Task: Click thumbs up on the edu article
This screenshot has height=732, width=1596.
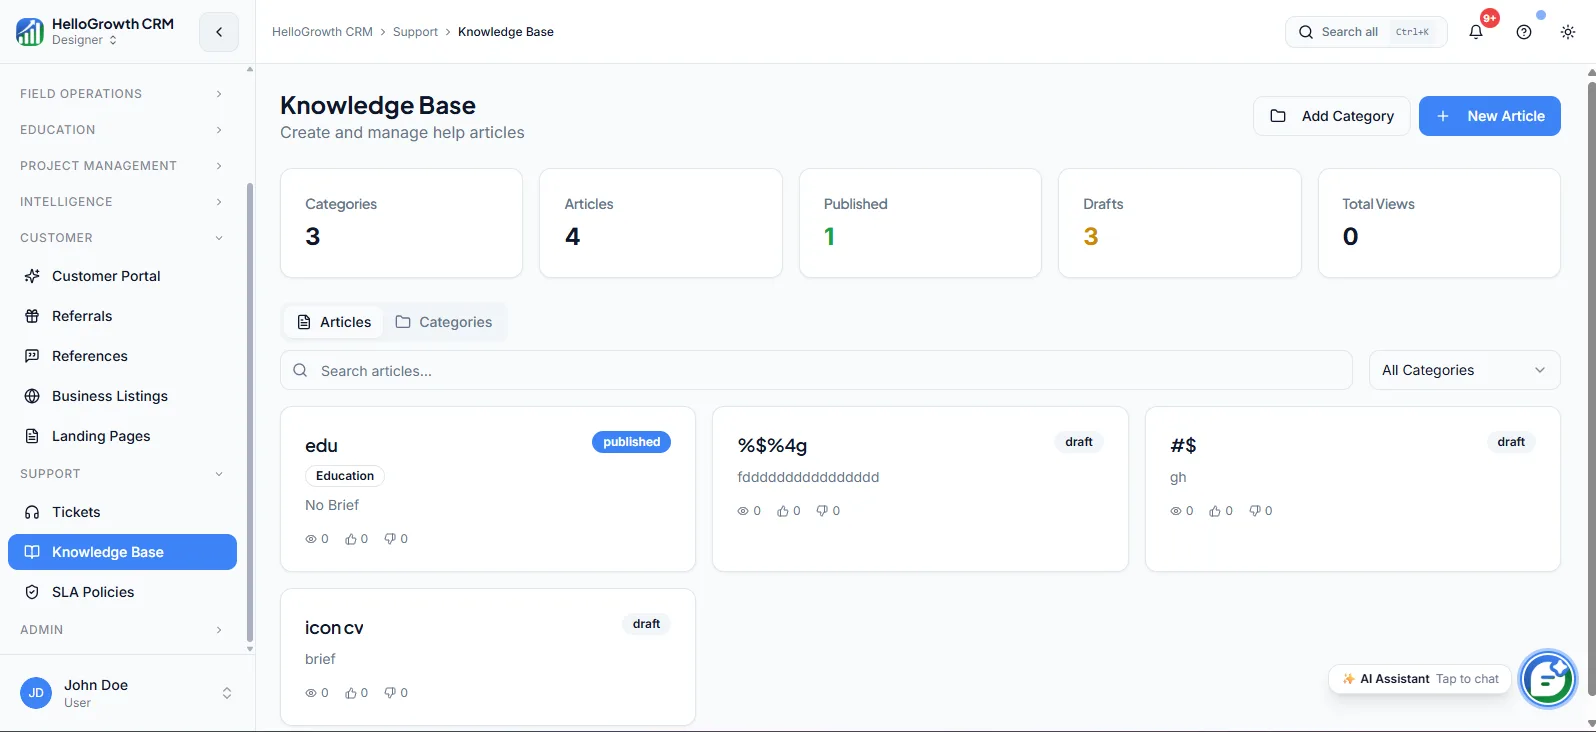Action: (x=351, y=539)
